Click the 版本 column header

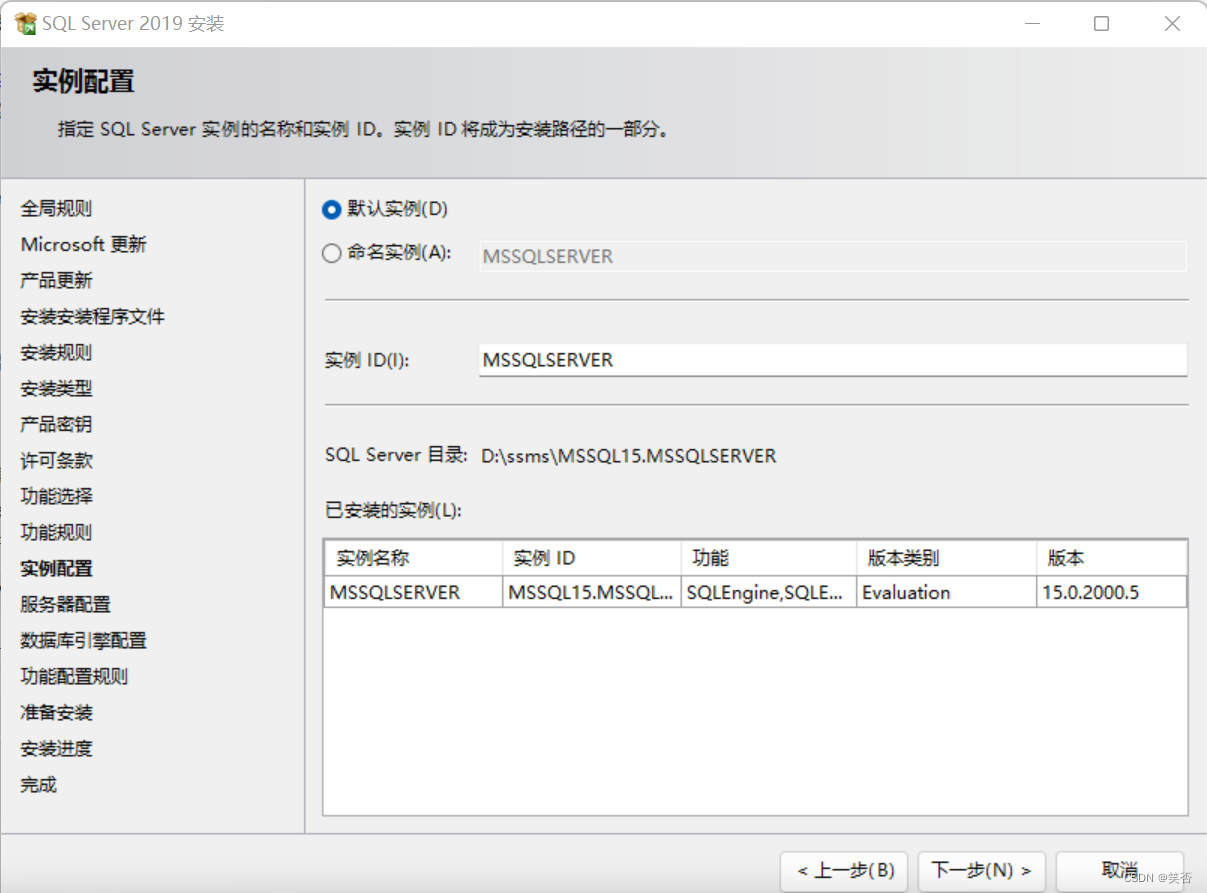[x=1112, y=558]
